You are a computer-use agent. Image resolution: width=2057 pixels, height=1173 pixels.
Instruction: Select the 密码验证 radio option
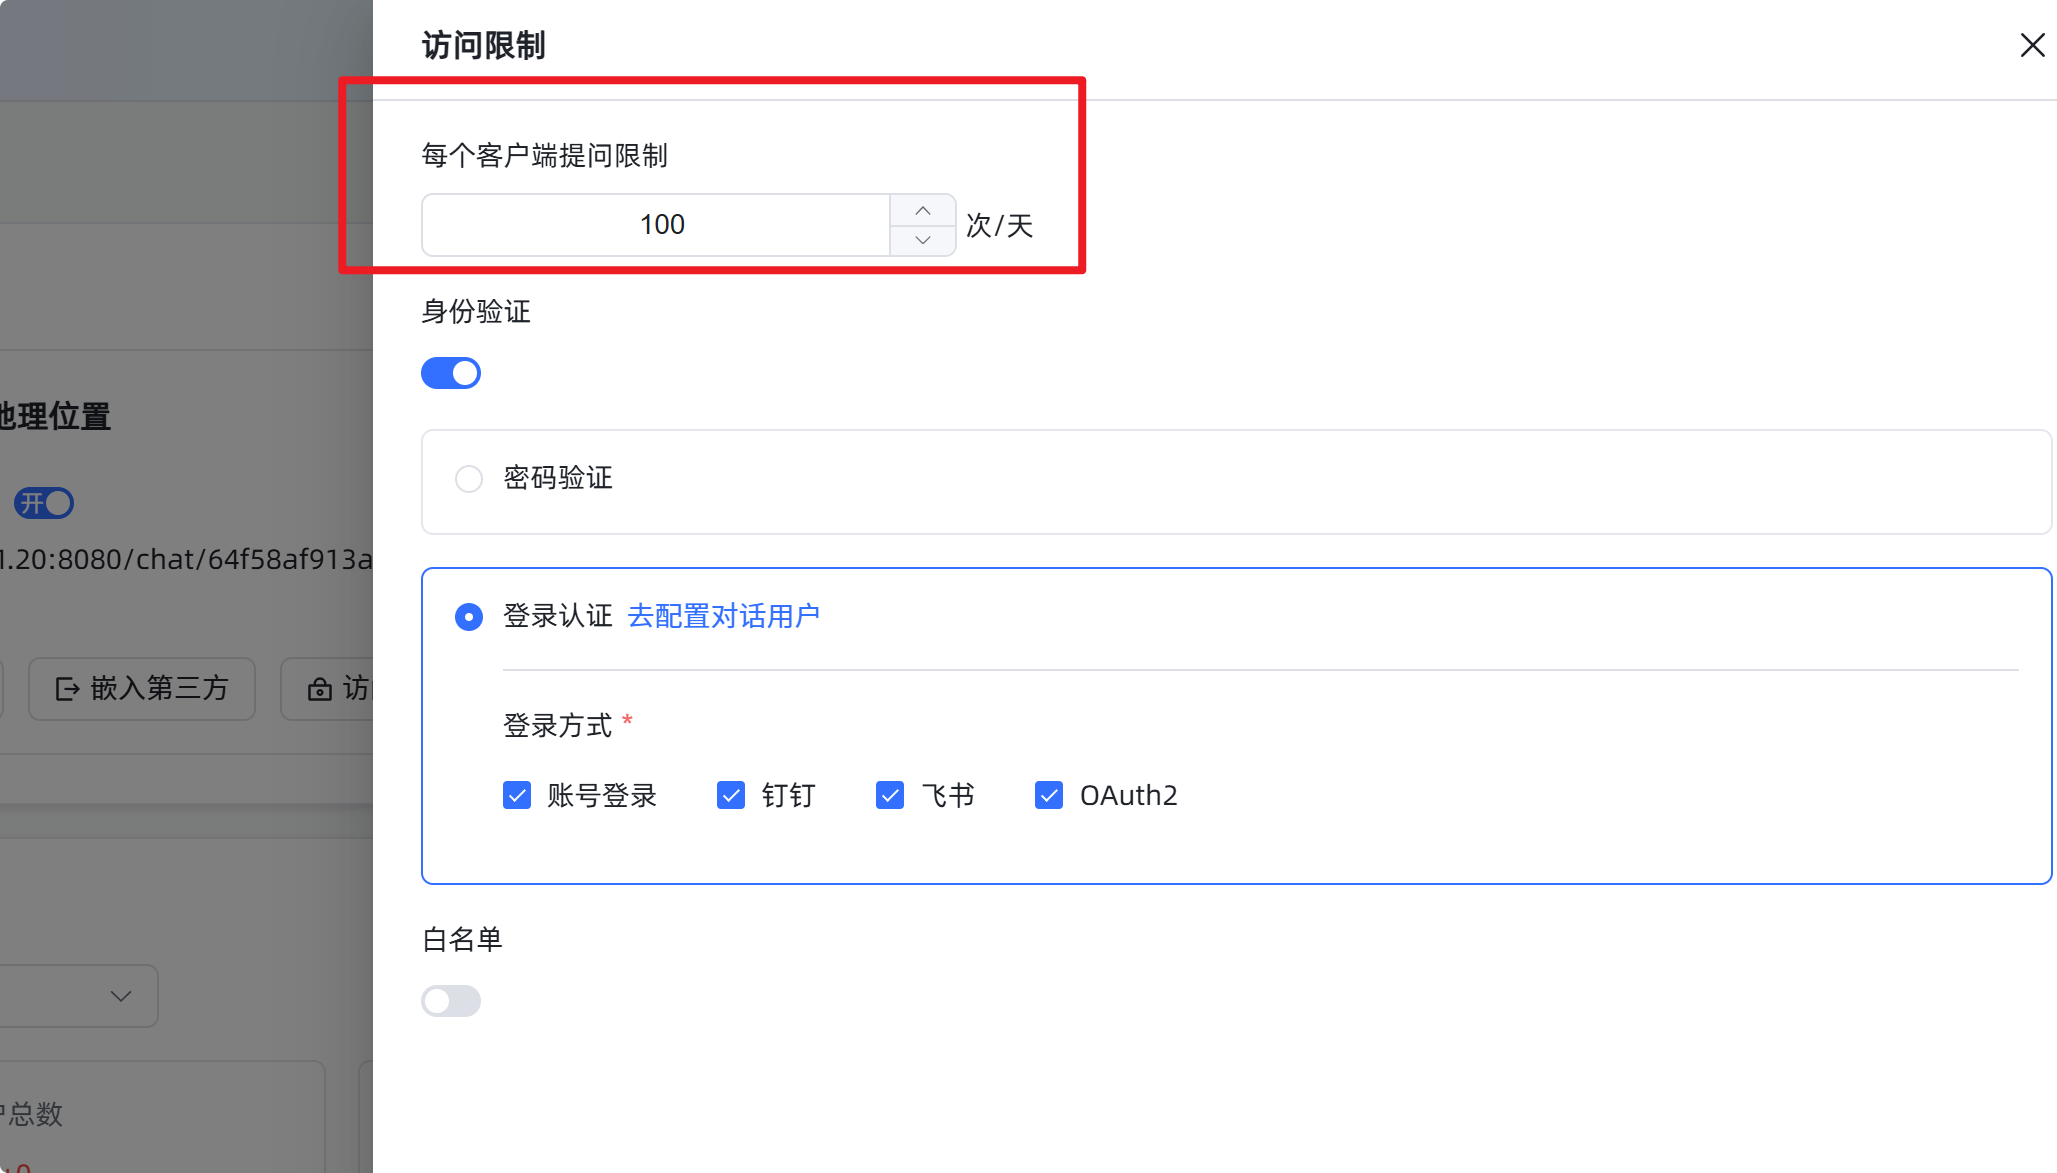point(469,479)
